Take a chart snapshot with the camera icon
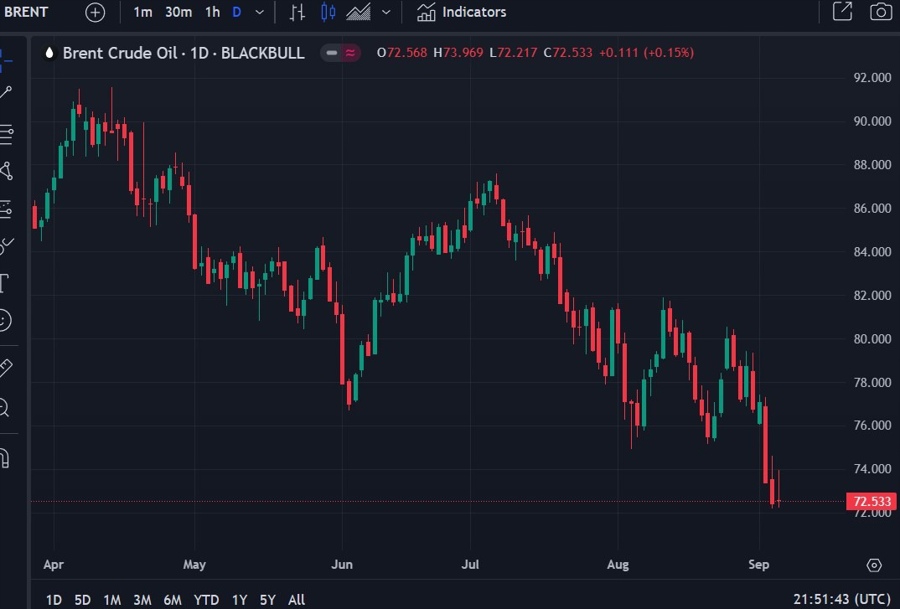900x609 pixels. tap(879, 11)
